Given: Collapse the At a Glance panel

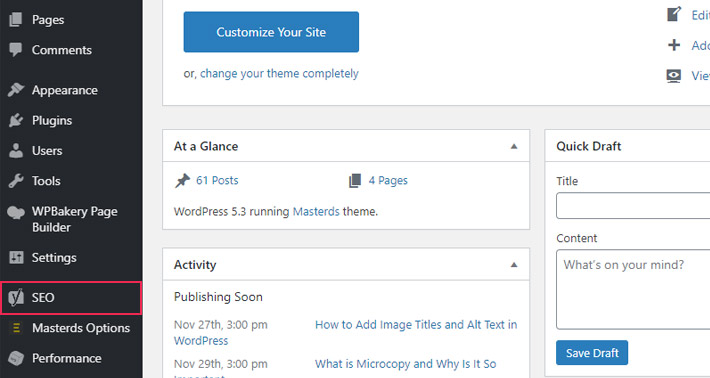Looking at the screenshot, I should [x=513, y=146].
